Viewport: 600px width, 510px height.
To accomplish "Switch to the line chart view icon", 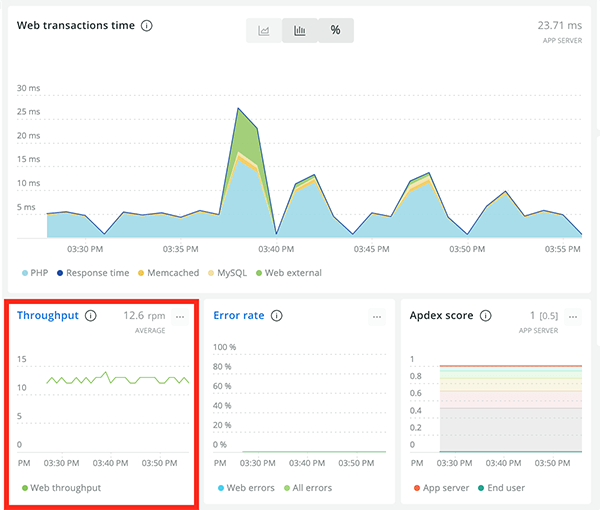I will pos(264,31).
